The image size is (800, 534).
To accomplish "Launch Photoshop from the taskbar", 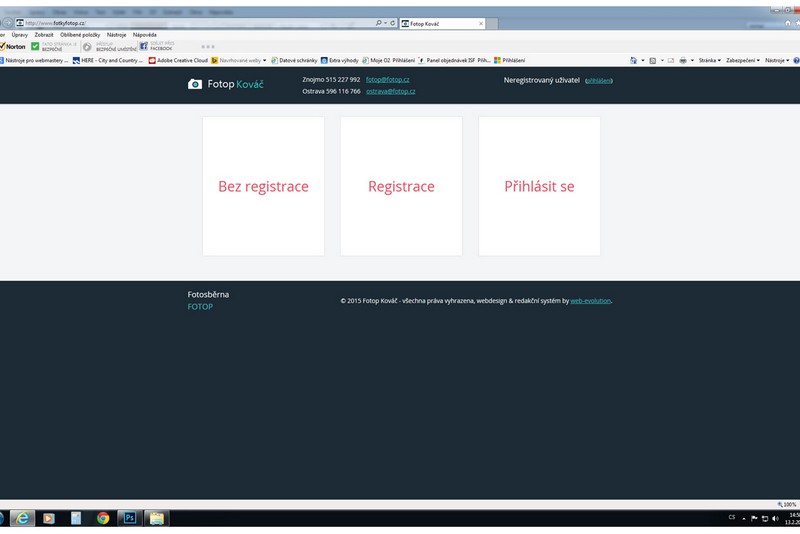I will click(129, 517).
